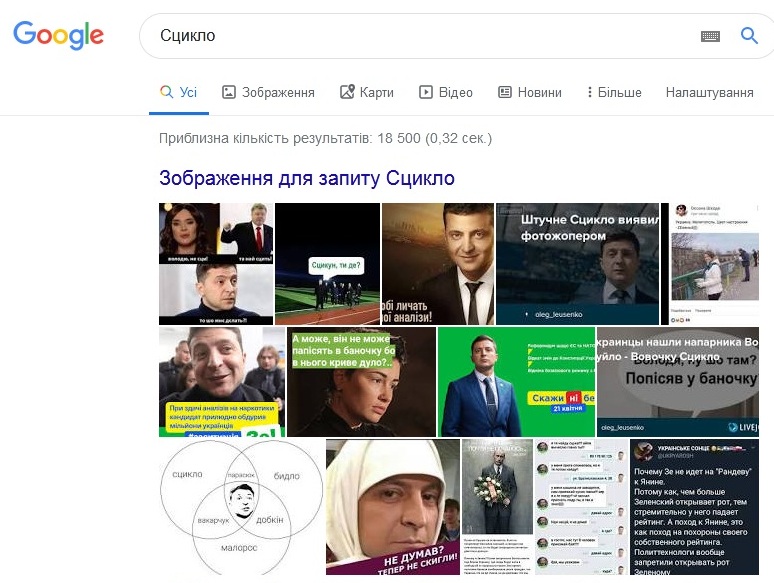Click inside the search query field
The width and height of the screenshot is (774, 583).
click(x=420, y=36)
